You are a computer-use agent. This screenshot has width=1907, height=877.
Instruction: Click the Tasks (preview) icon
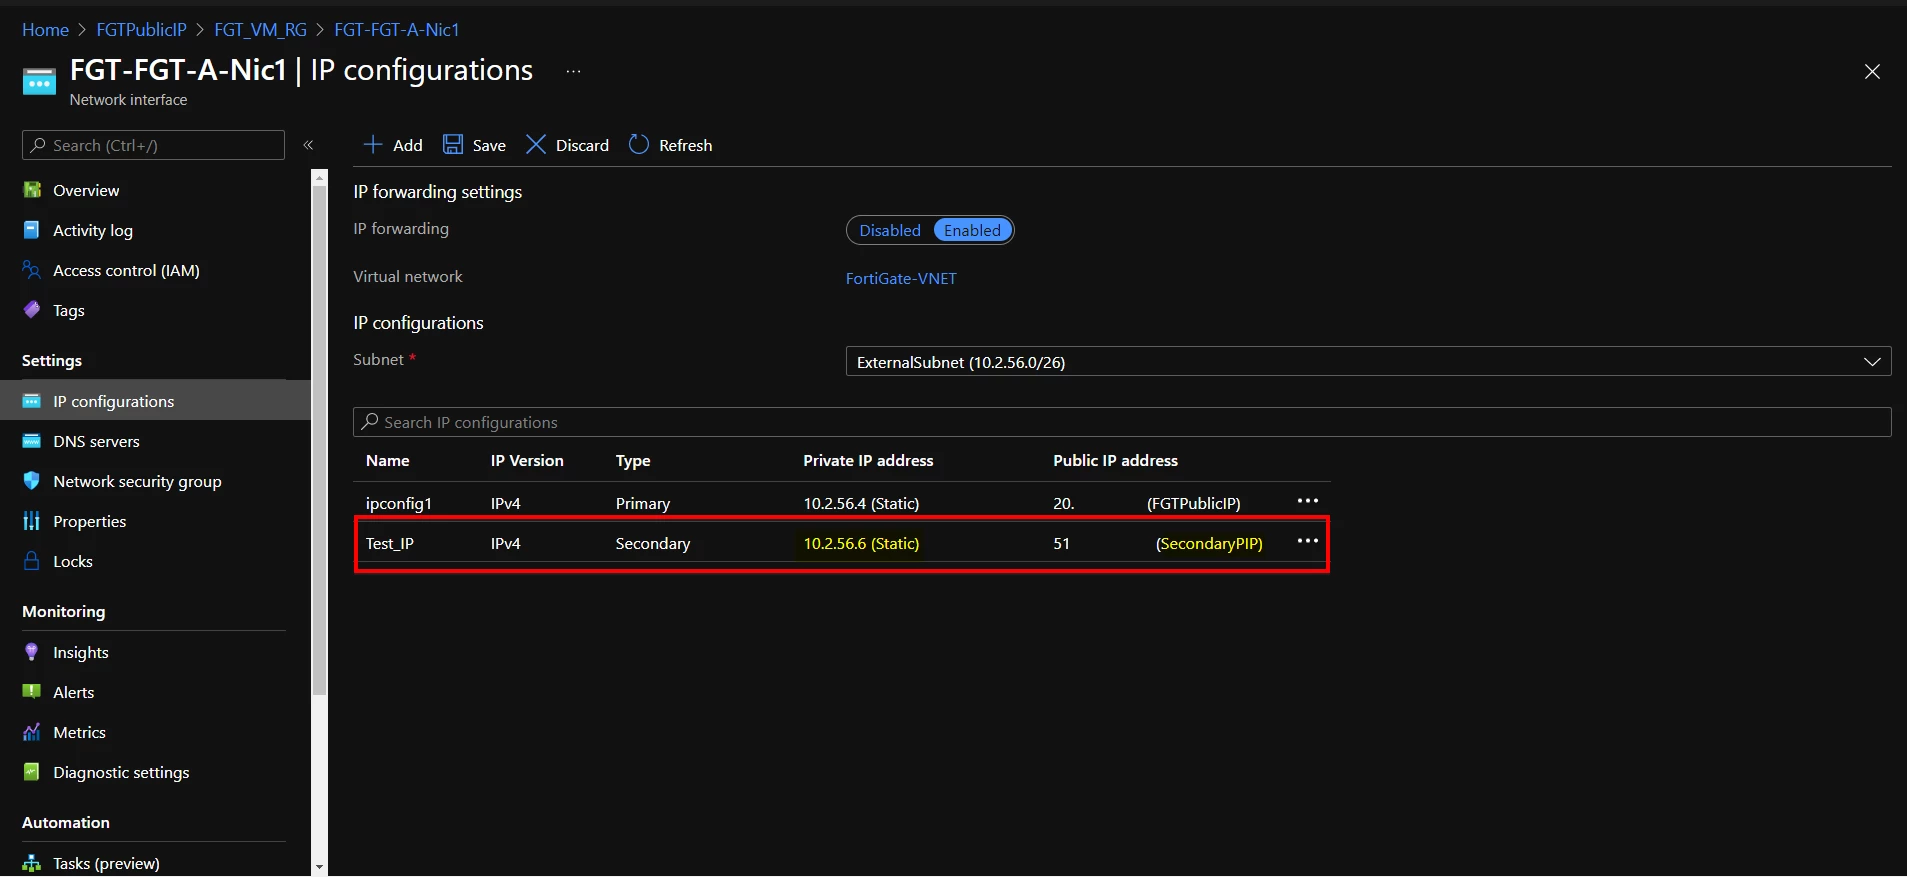click(32, 863)
